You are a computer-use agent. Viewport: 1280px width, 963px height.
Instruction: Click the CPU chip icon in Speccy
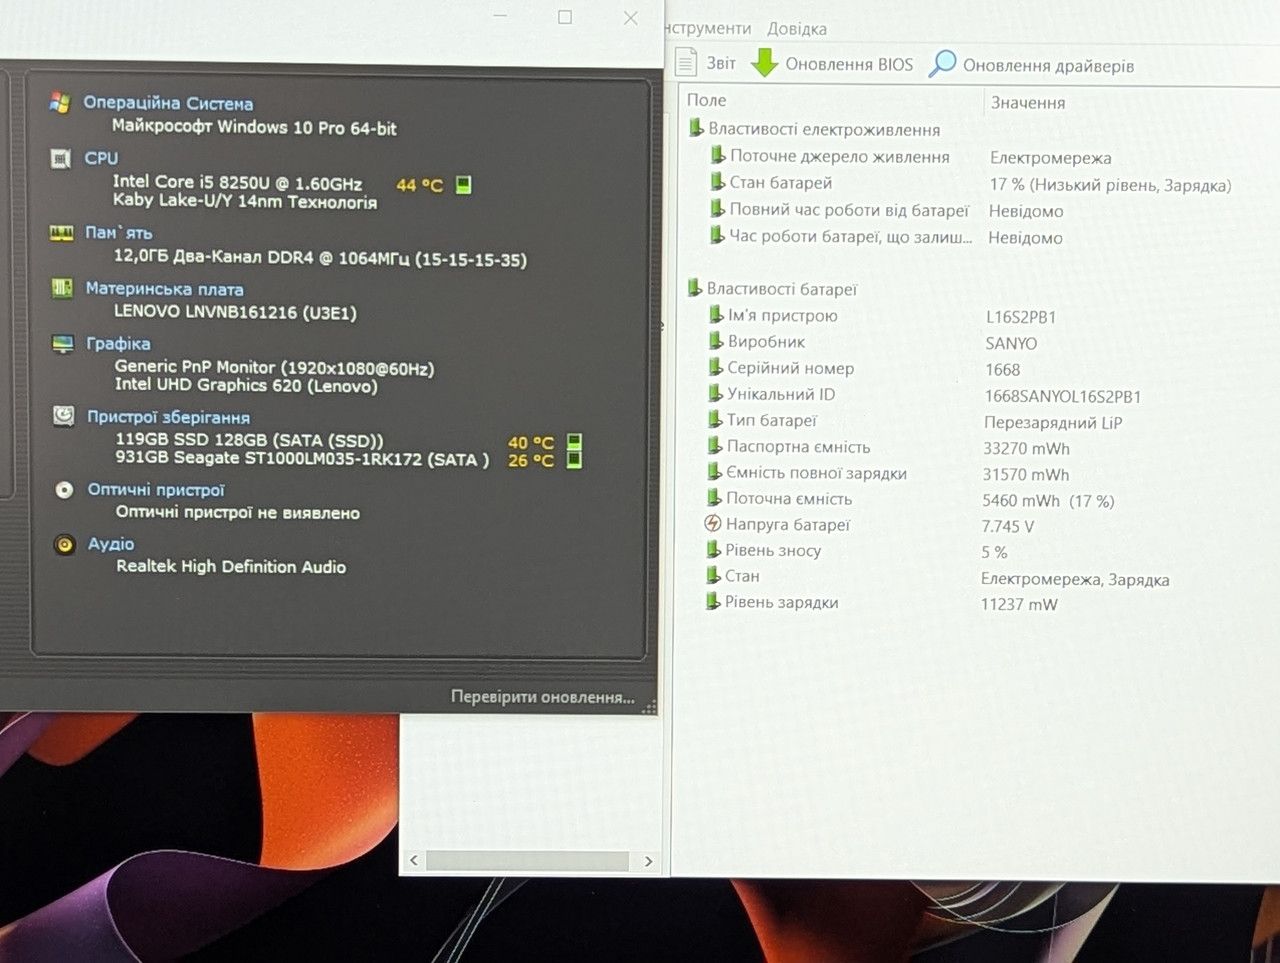[61, 158]
